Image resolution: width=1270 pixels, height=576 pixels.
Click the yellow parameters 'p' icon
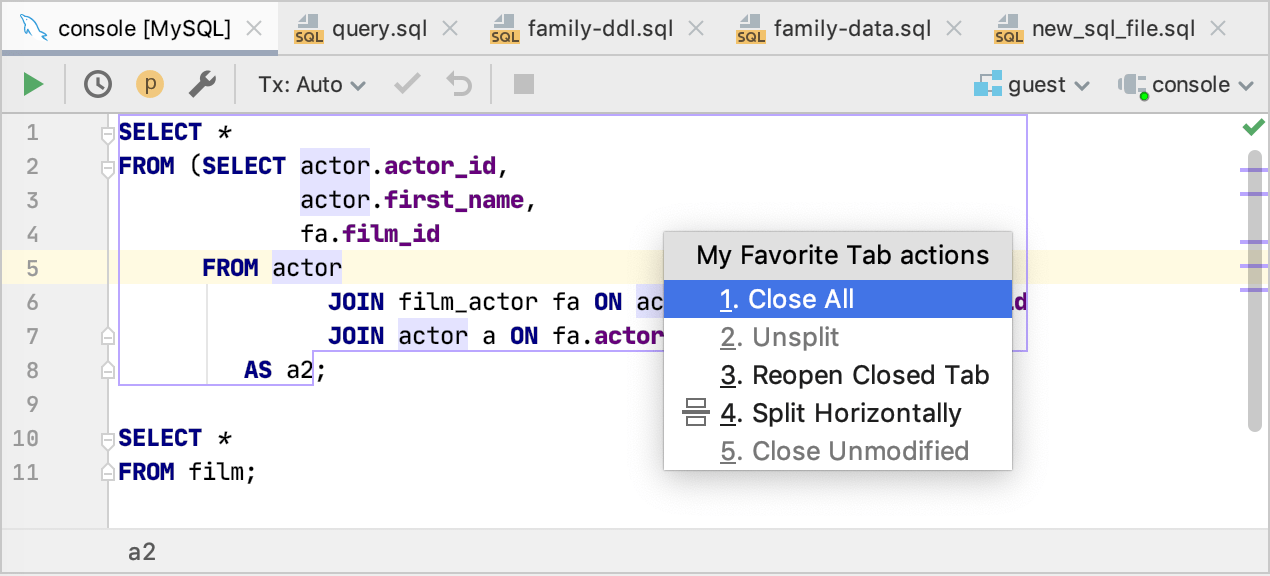(x=150, y=84)
